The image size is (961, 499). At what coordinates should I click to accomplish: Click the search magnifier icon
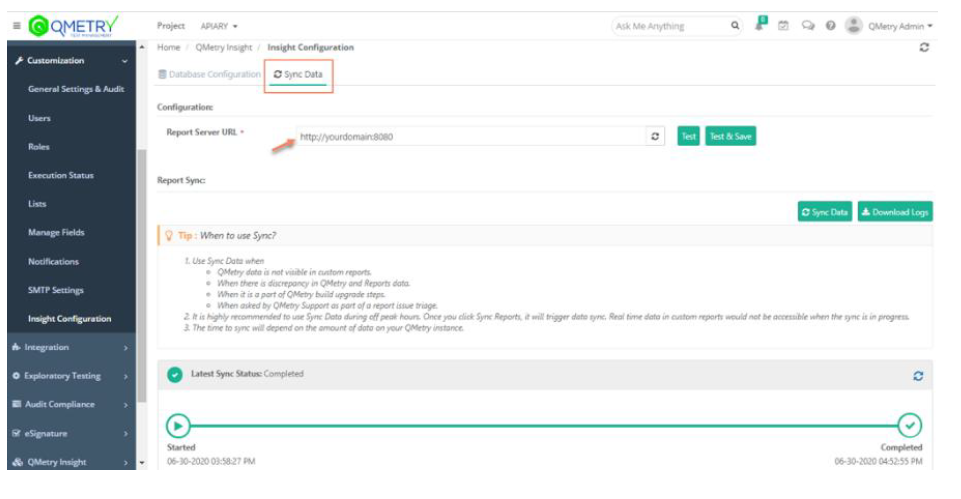(x=735, y=25)
